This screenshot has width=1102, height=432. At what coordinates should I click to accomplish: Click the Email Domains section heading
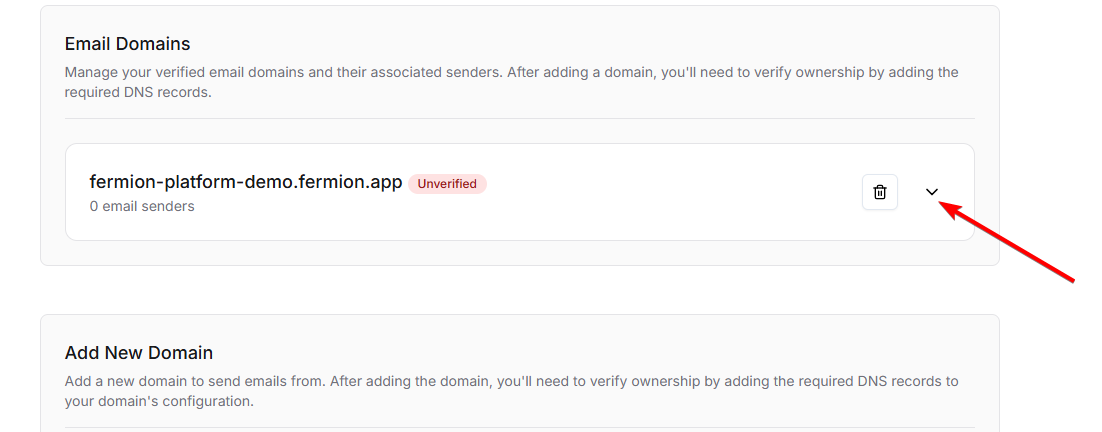coord(127,44)
